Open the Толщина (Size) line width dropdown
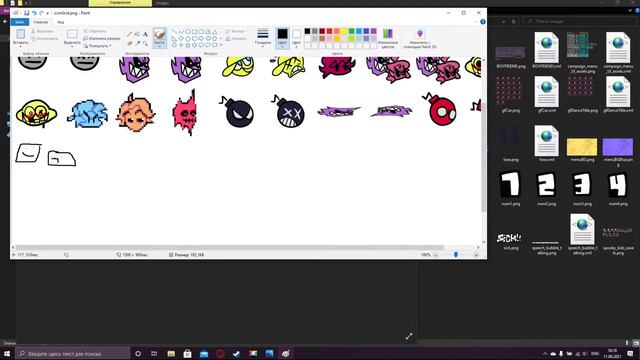The image size is (640, 360). 263,37
